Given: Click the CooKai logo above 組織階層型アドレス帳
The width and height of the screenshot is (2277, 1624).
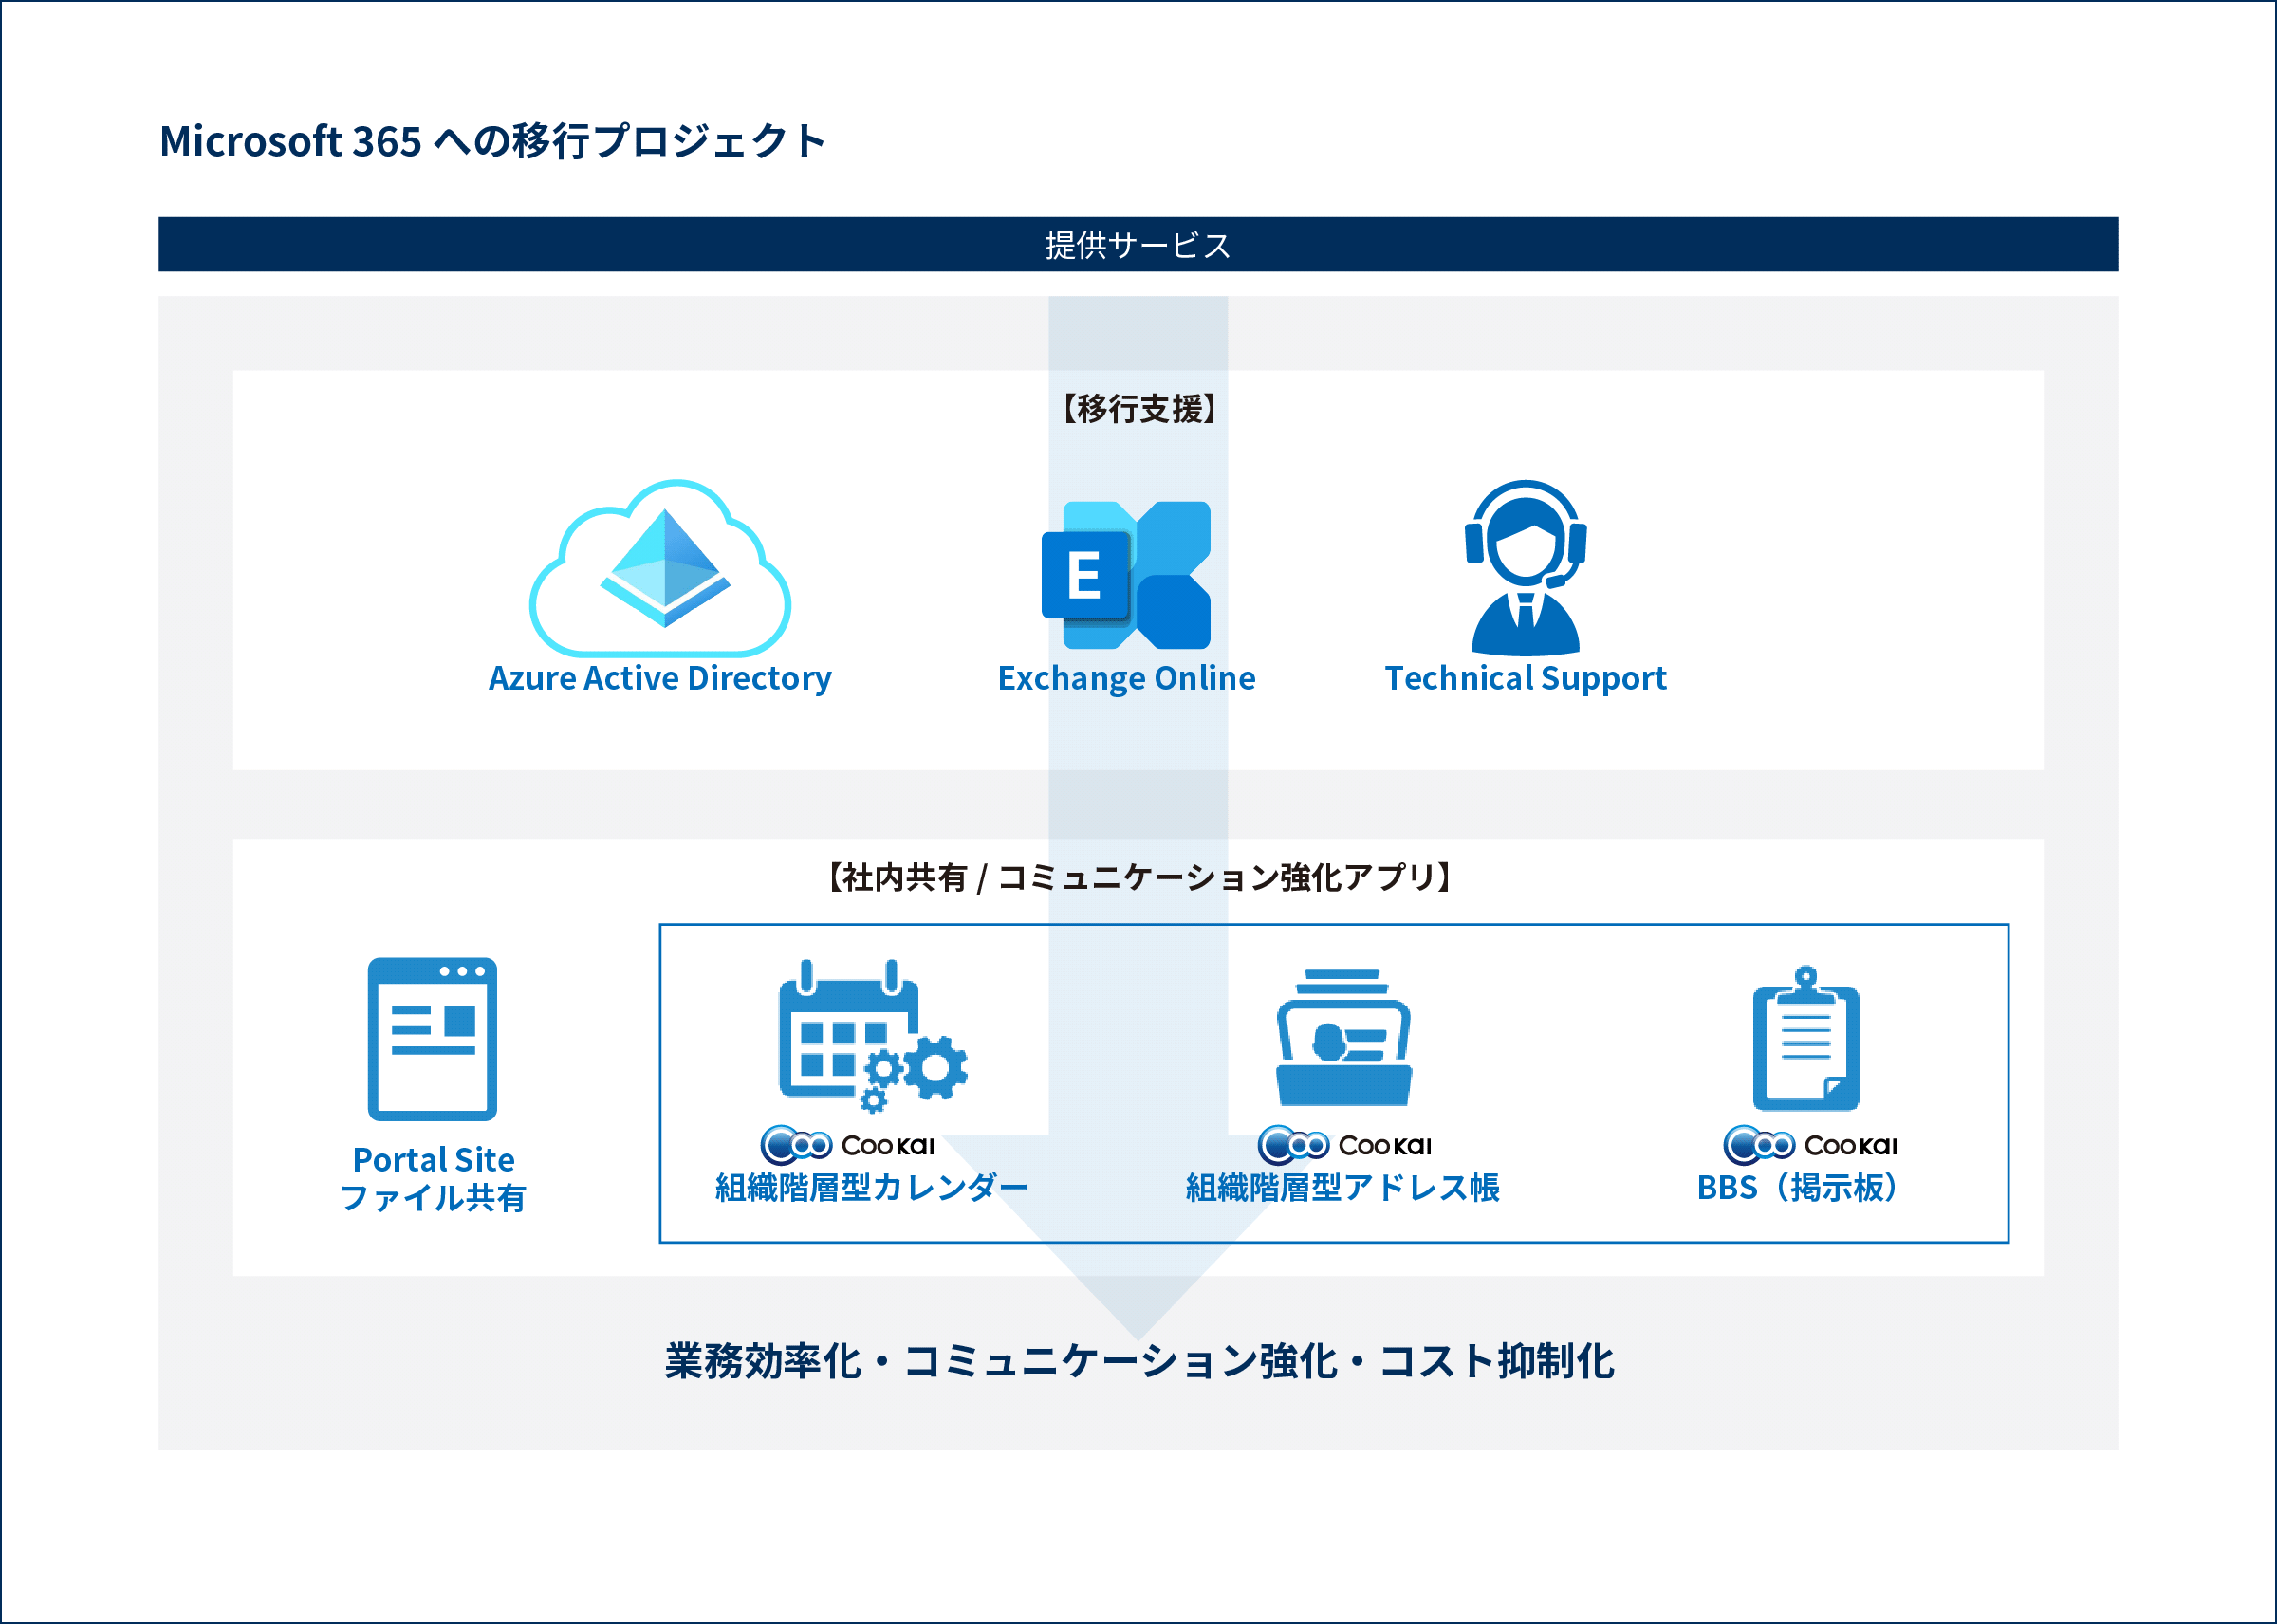Looking at the screenshot, I should tap(1345, 1145).
